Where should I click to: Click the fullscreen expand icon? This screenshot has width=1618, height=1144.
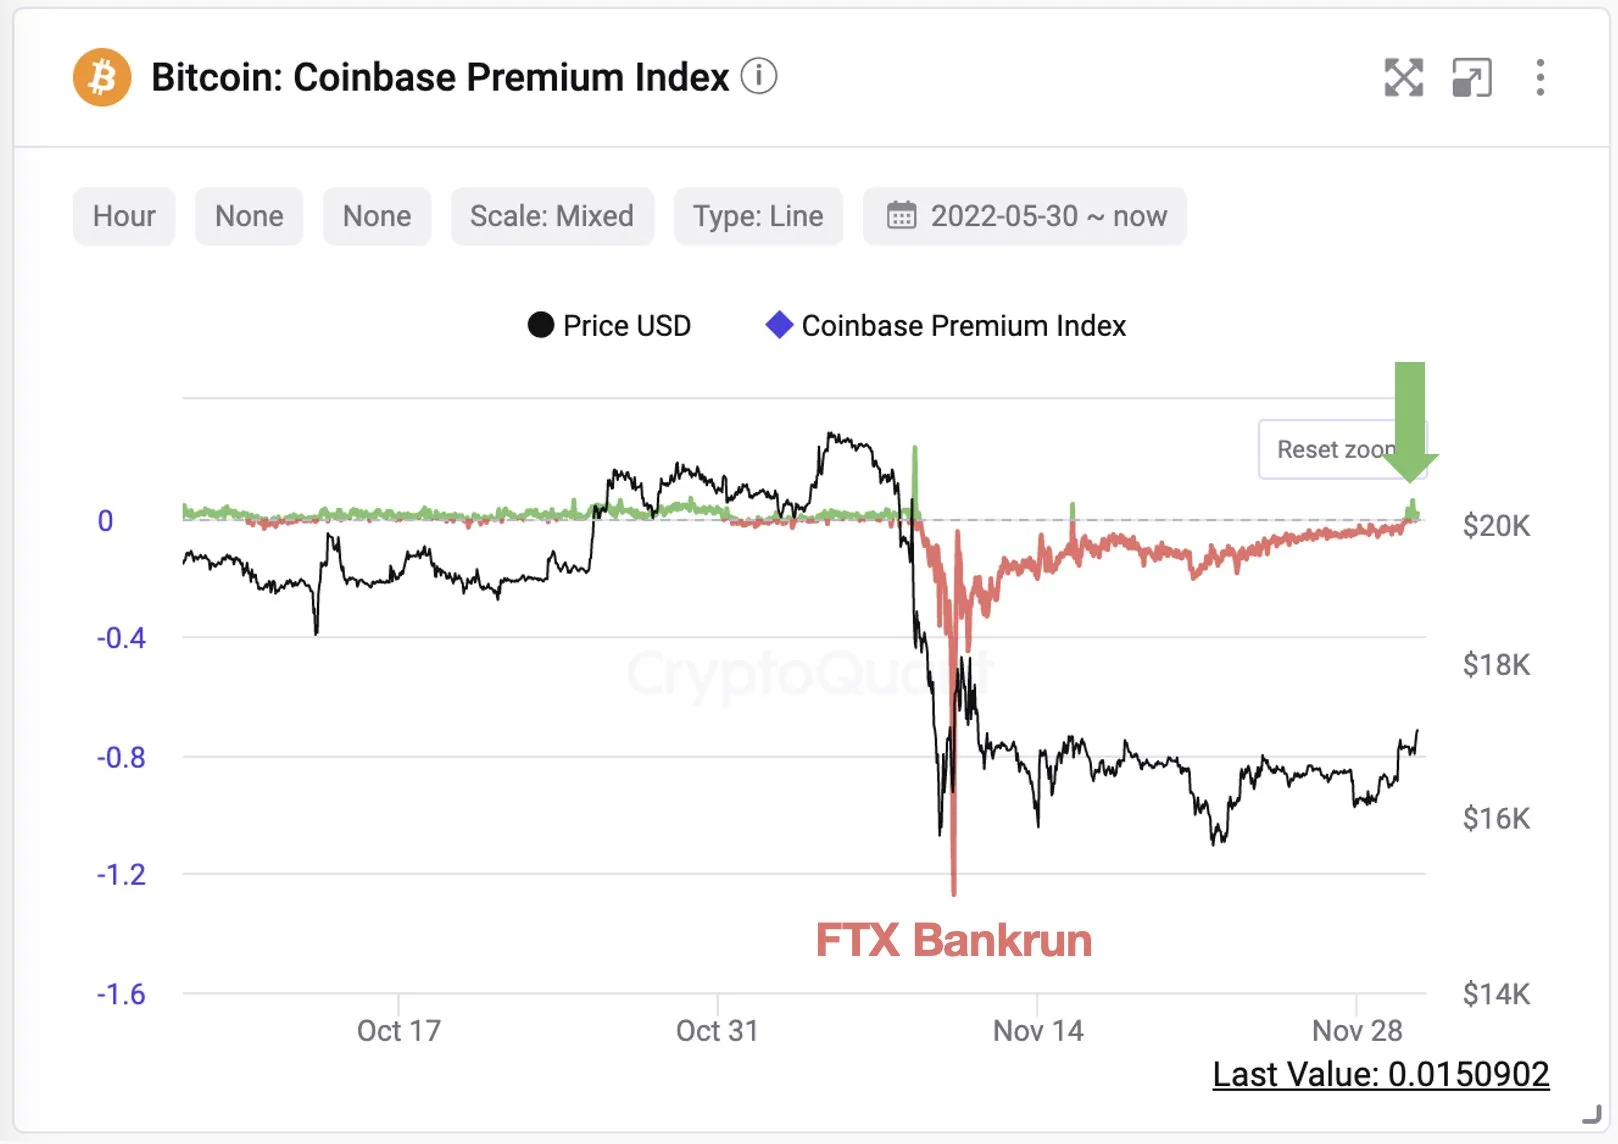pyautogui.click(x=1405, y=77)
